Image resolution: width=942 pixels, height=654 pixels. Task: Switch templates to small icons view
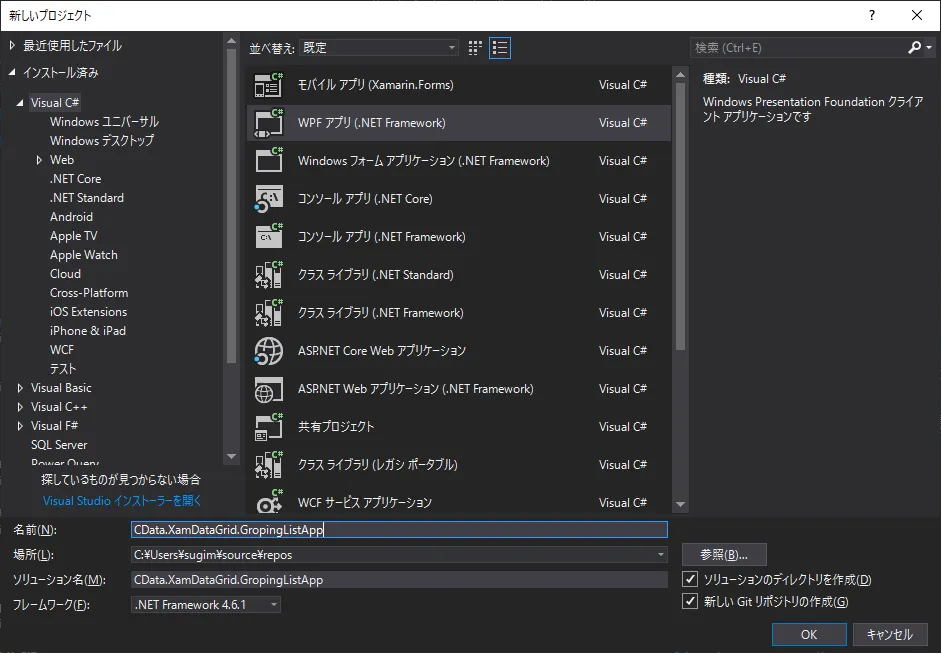[x=474, y=47]
